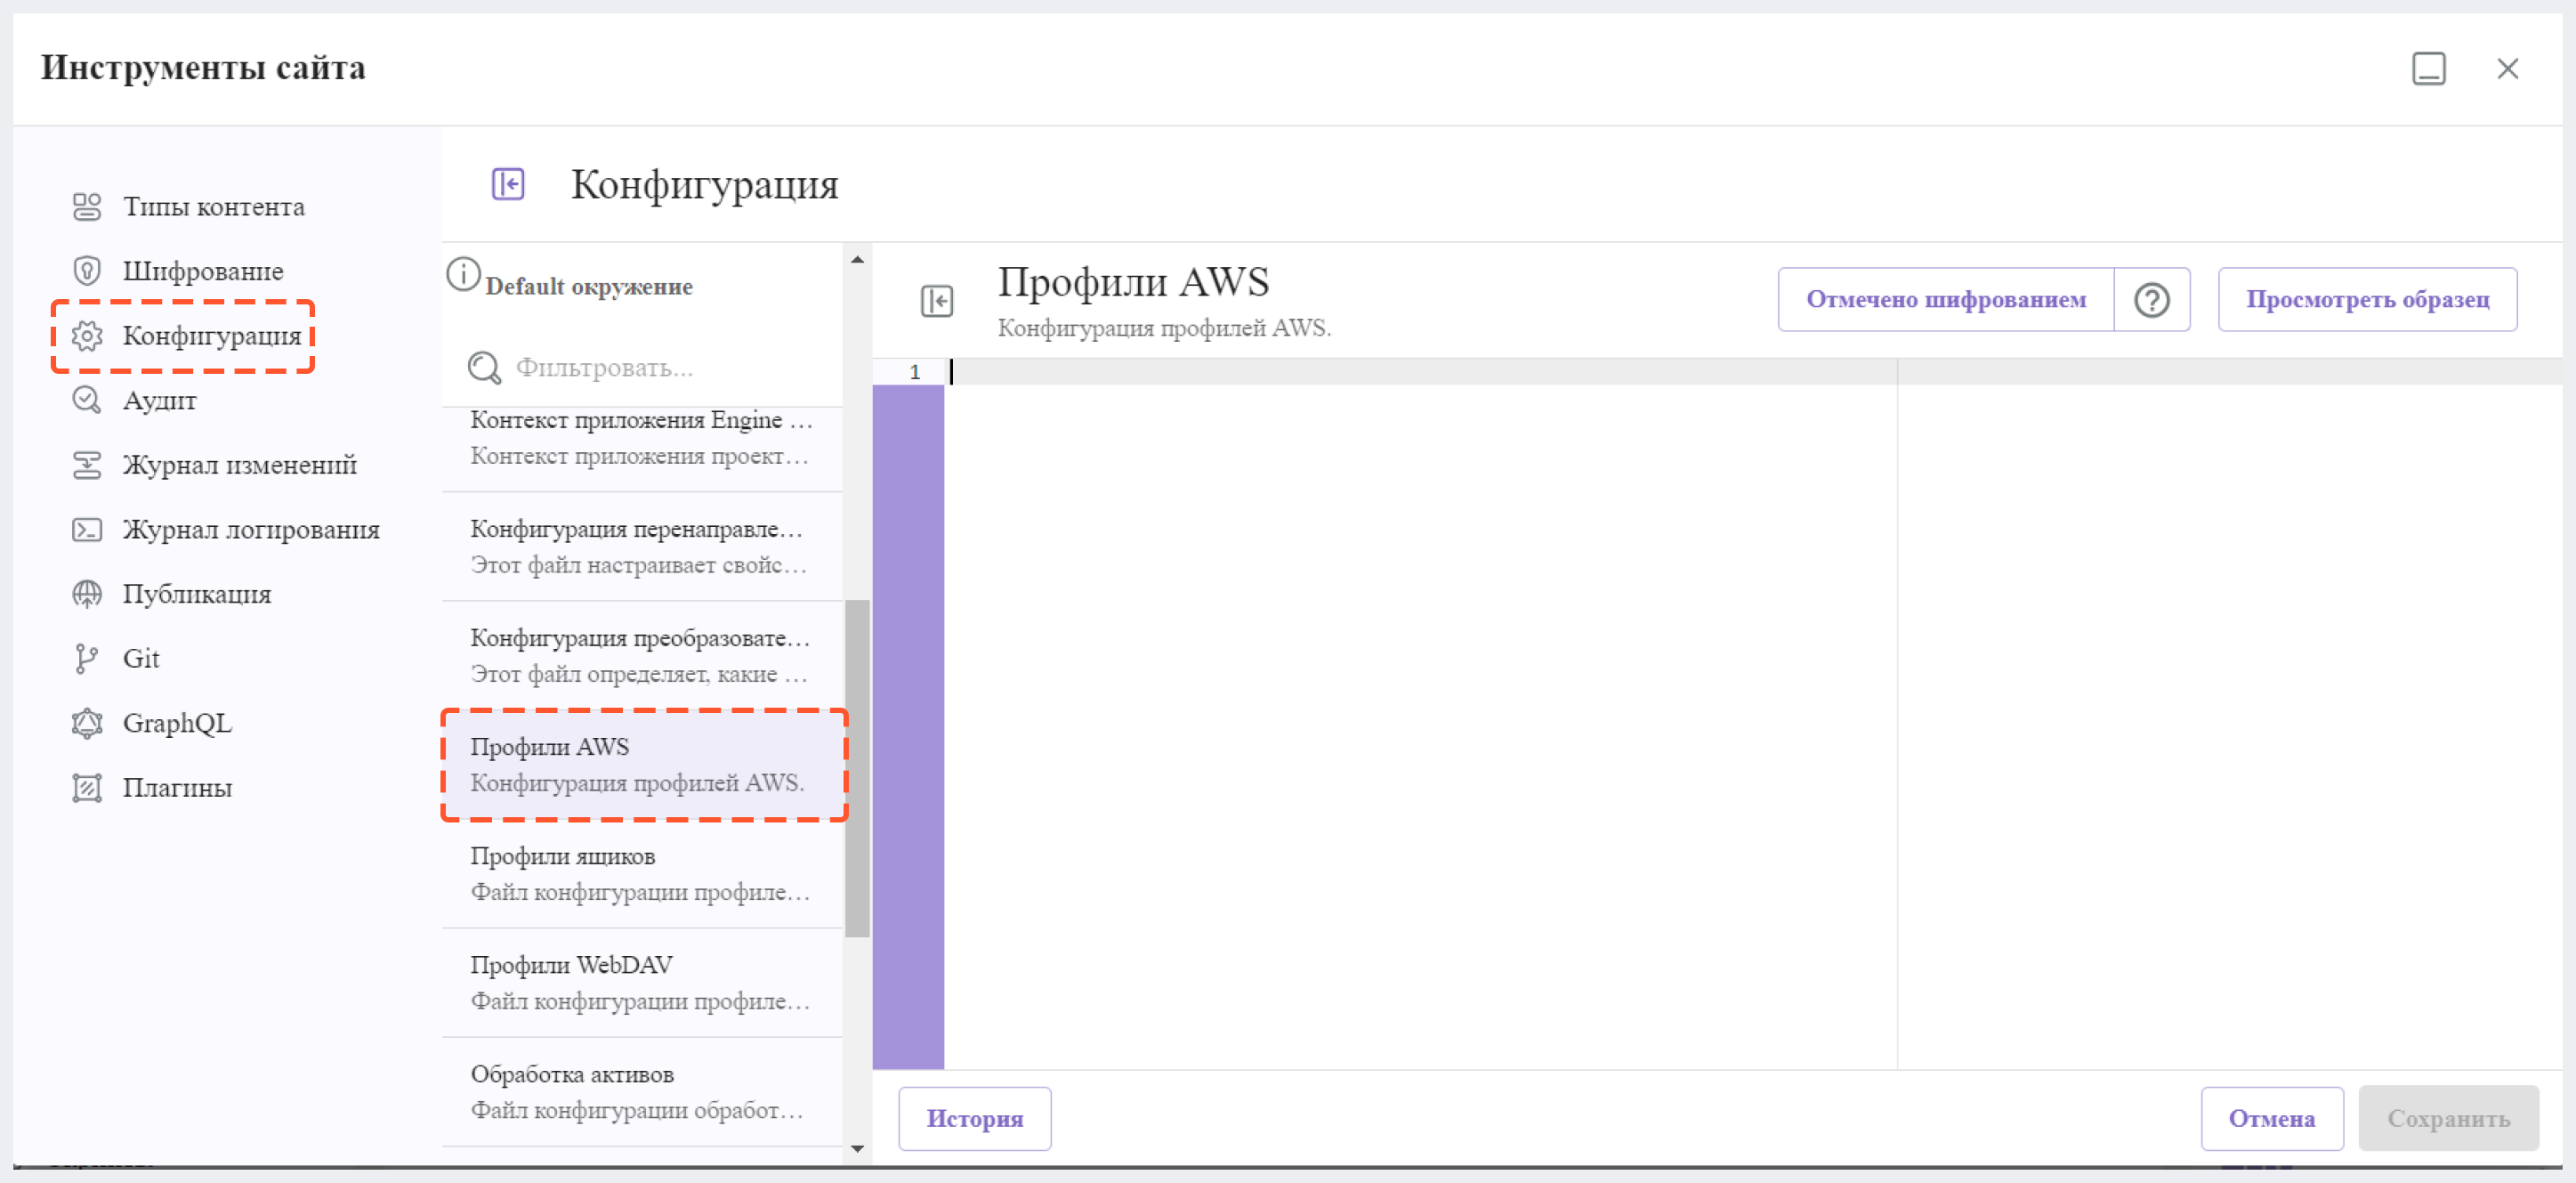Click Просмотреть образец button
The width and height of the screenshot is (2576, 1183).
point(2367,300)
